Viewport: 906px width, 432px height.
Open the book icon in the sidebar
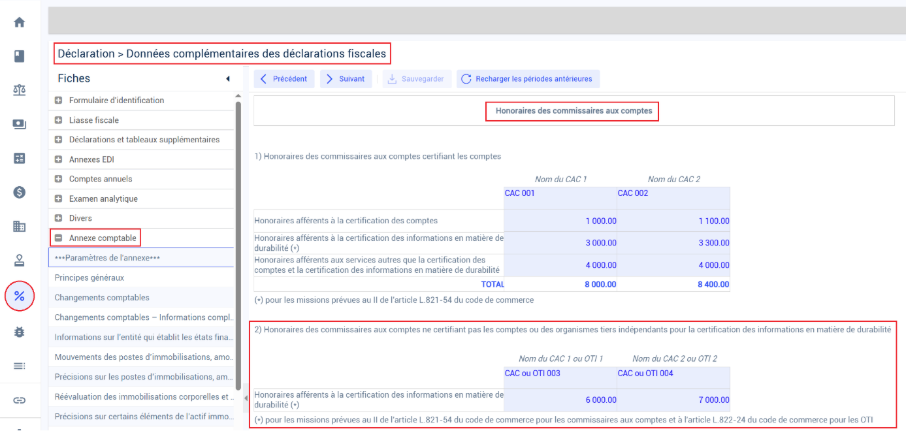(19, 56)
